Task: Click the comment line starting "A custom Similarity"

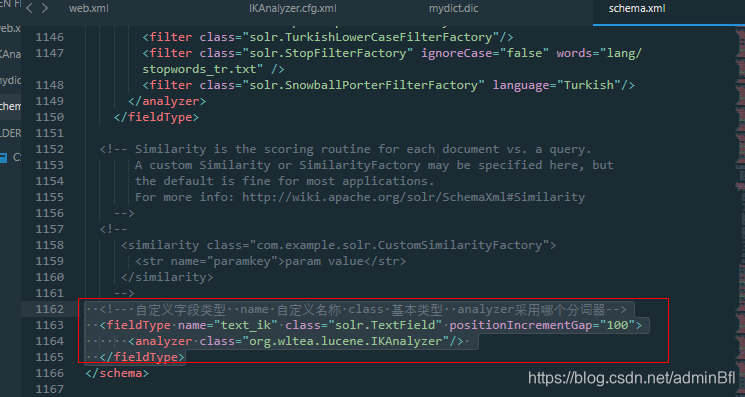Action: tap(374, 165)
